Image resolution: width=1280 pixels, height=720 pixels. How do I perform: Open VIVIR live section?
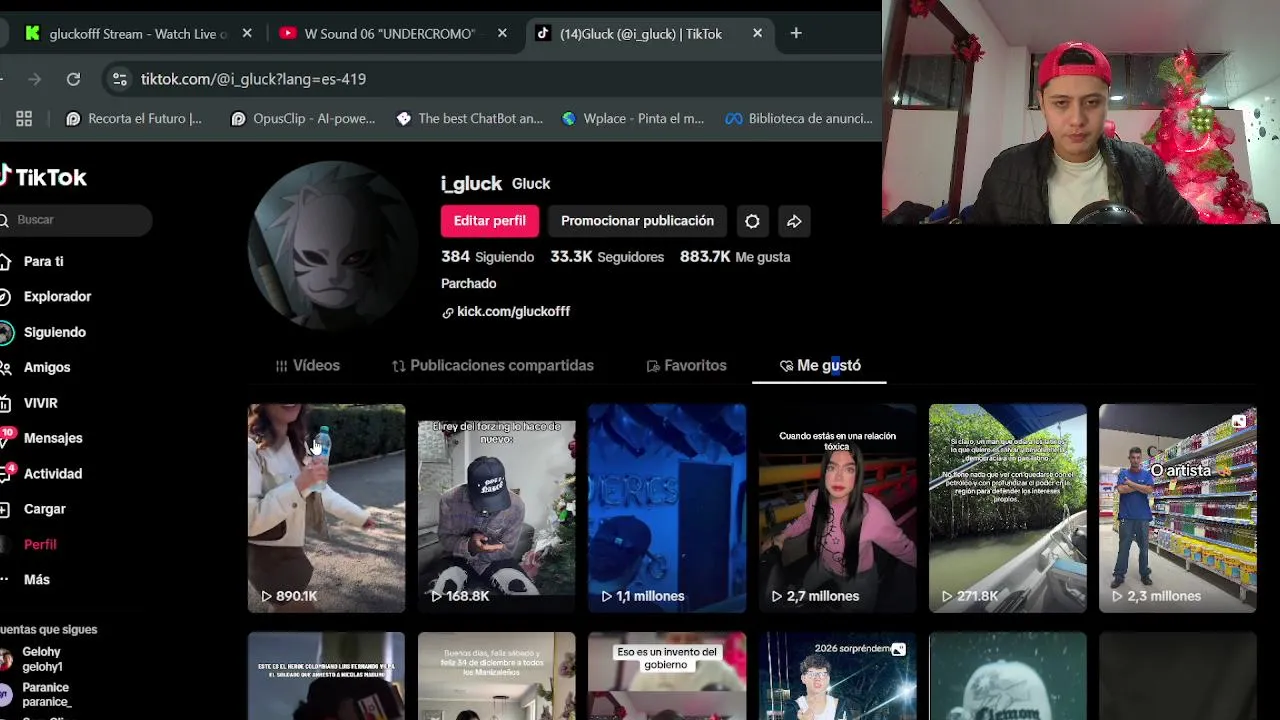[x=29, y=403]
